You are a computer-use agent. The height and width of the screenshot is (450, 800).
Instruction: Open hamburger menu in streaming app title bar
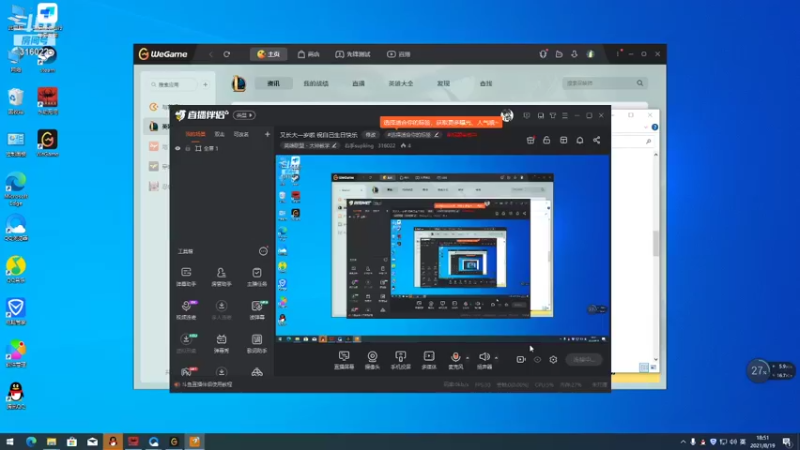pos(565,116)
